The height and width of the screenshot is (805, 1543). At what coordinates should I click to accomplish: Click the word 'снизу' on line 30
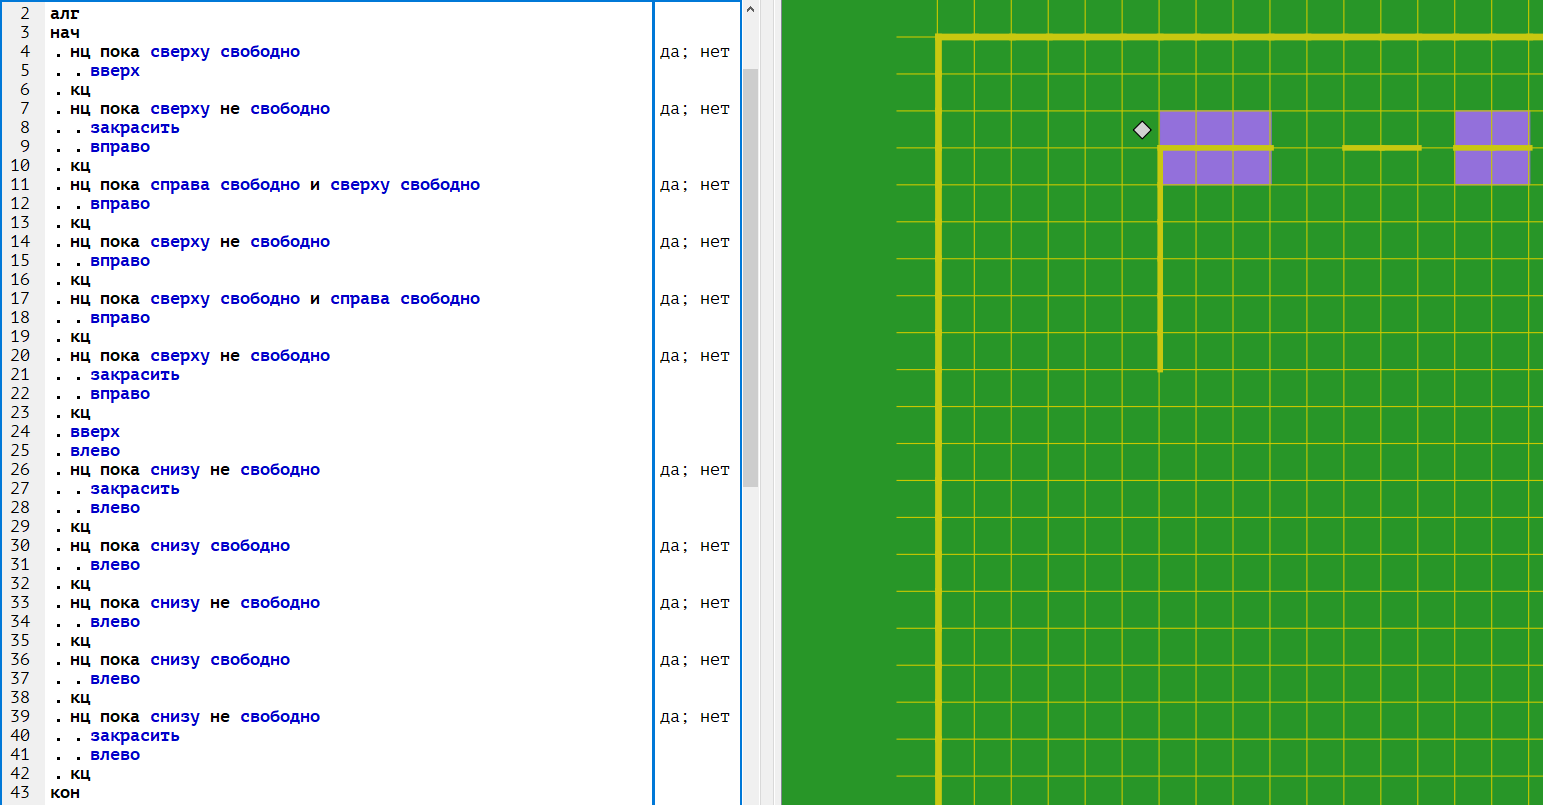point(175,546)
